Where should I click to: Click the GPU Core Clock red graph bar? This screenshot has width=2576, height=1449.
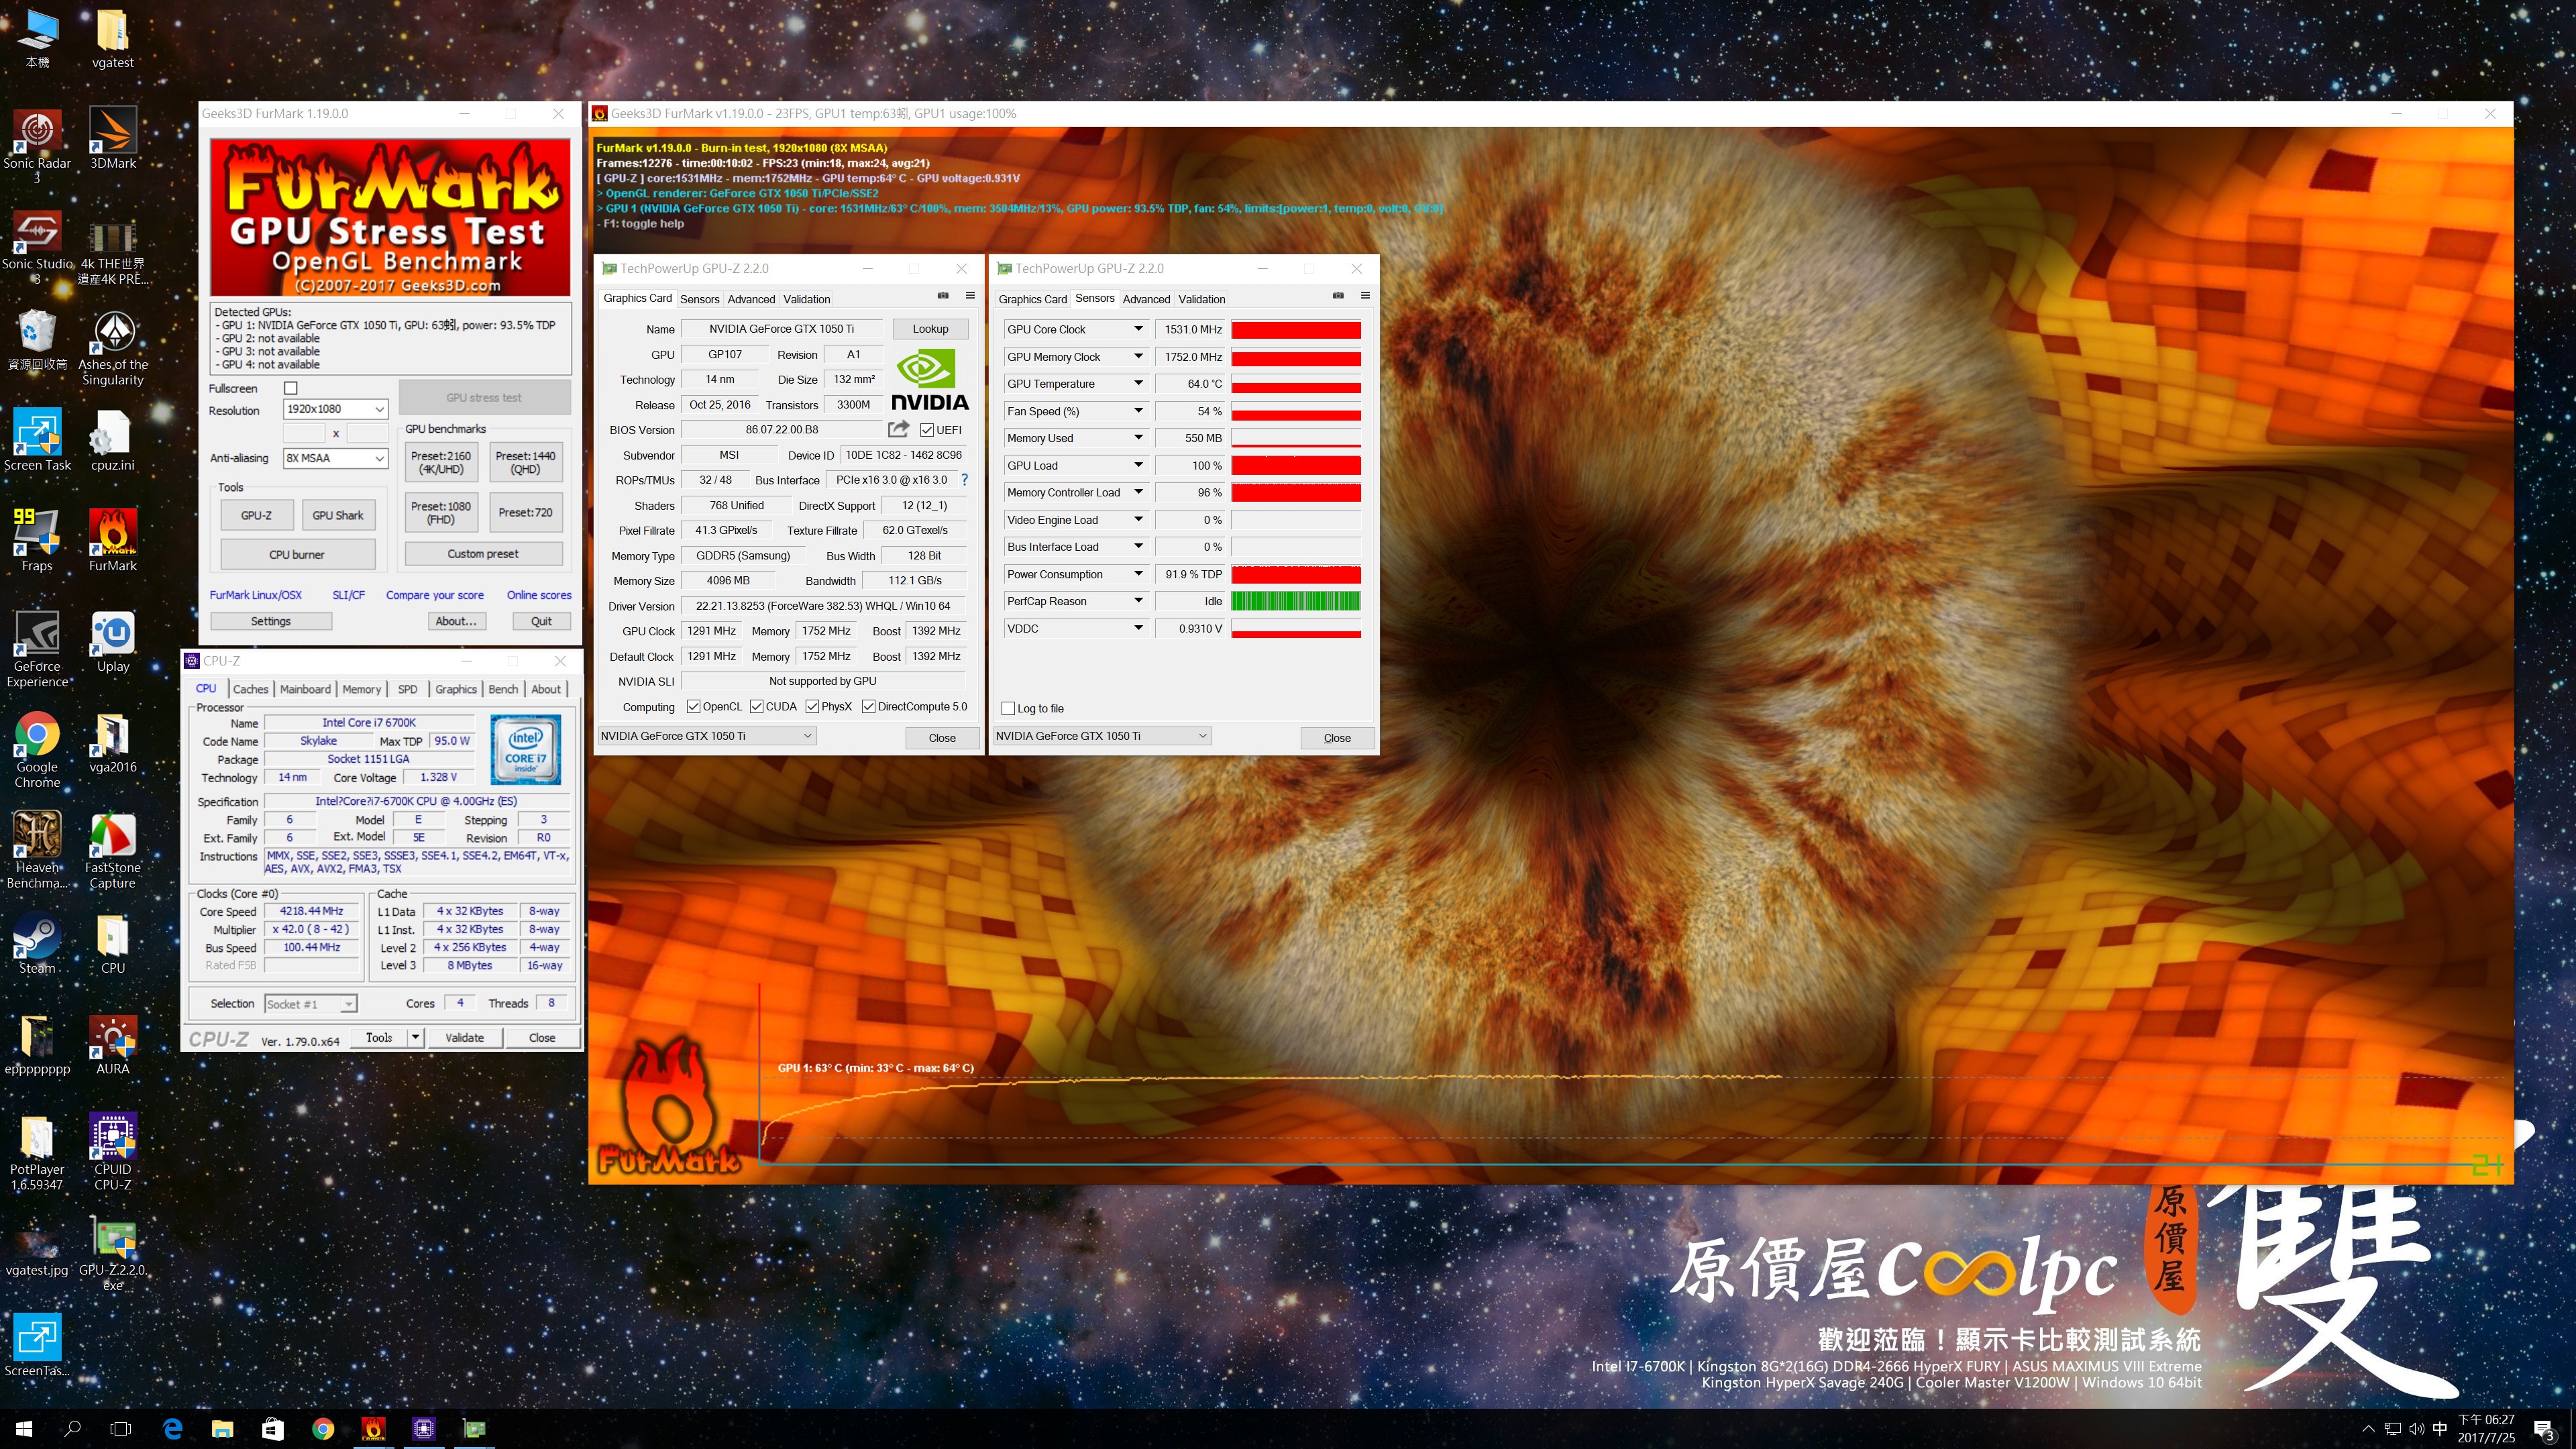1295,330
